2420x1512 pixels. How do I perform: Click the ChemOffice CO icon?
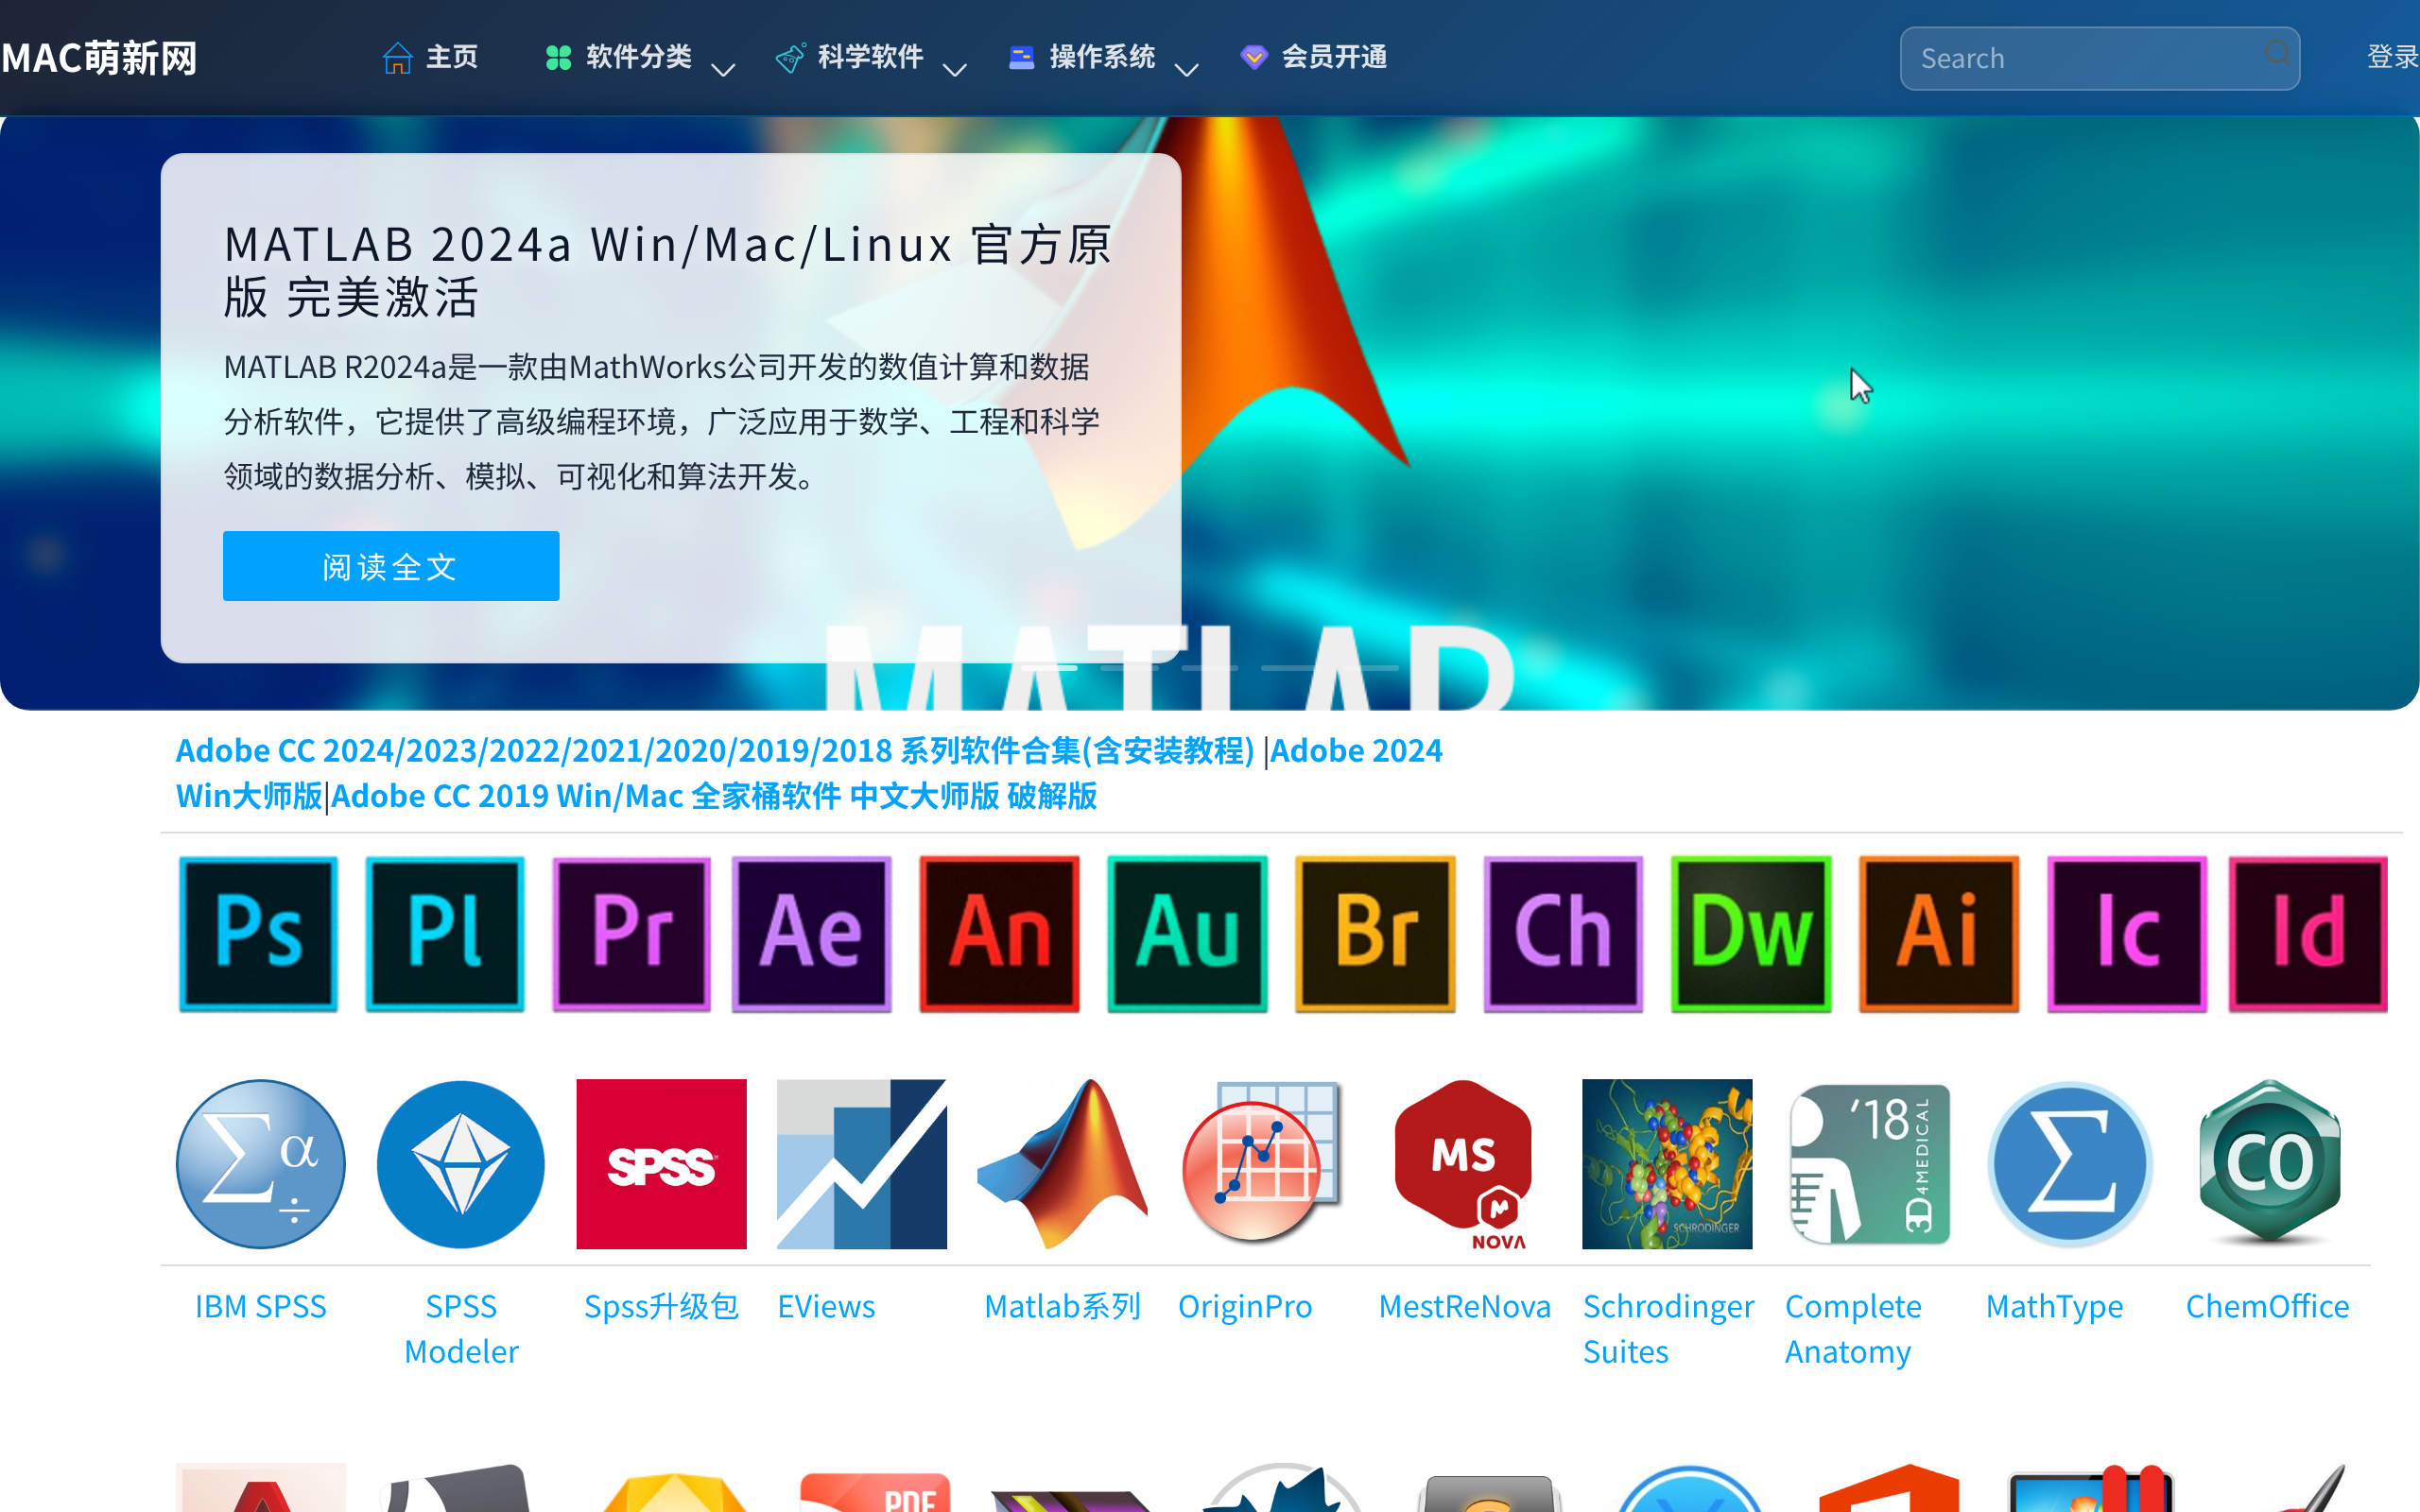[x=2270, y=1162]
